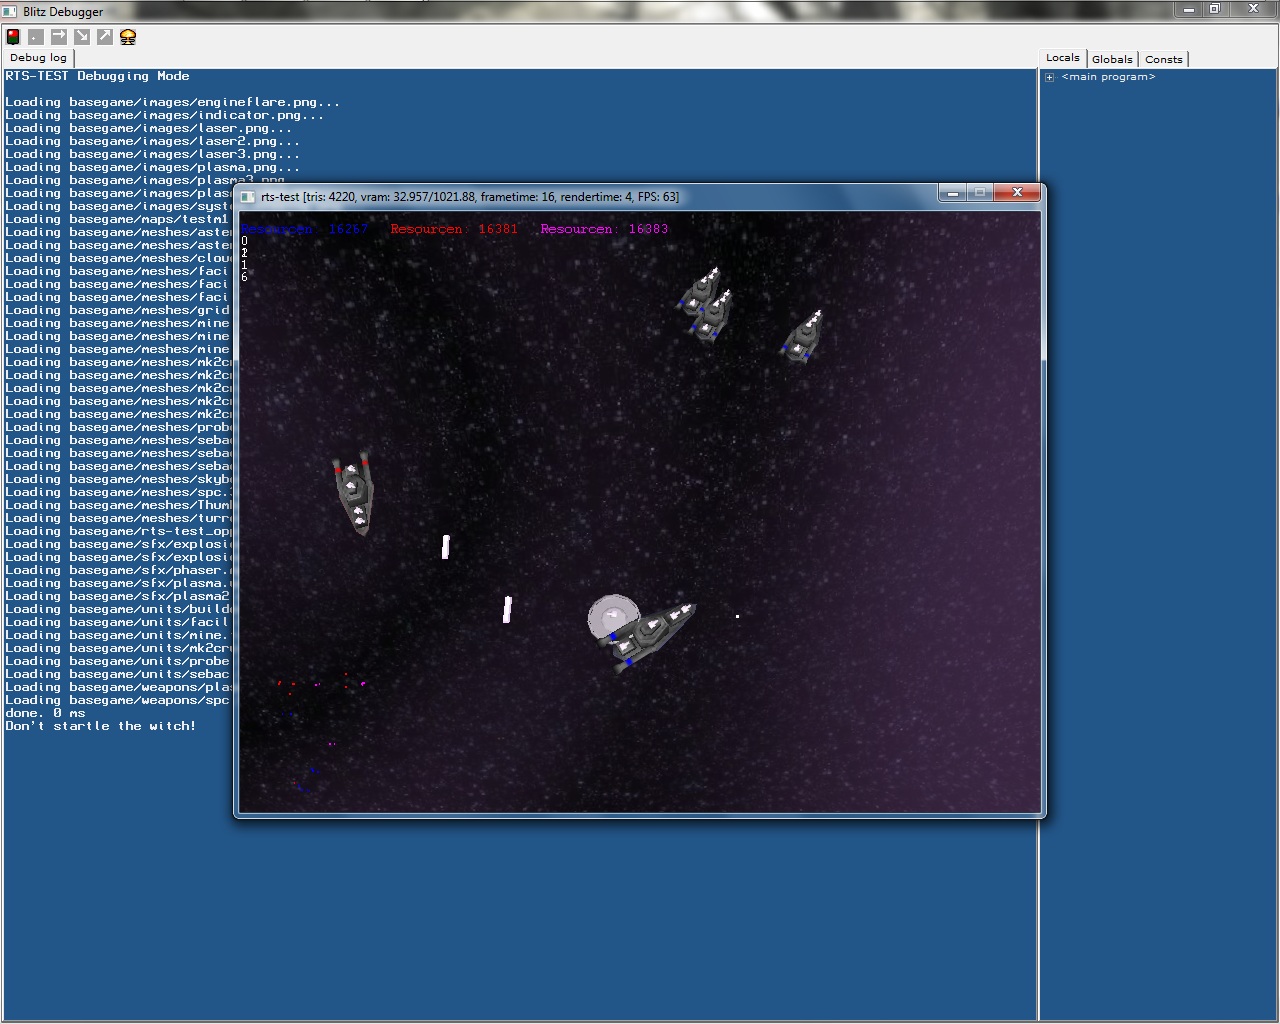This screenshot has width=1280, height=1024.
Task: Click the Step Out up-right arrow icon
Action: [x=105, y=37]
